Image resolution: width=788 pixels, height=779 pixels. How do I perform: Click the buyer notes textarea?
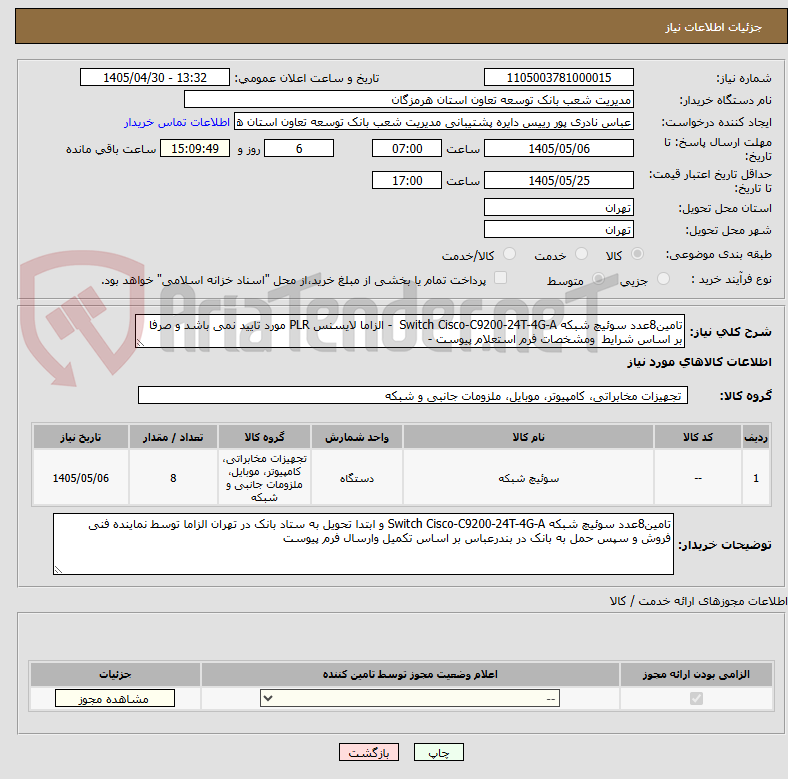(363, 544)
